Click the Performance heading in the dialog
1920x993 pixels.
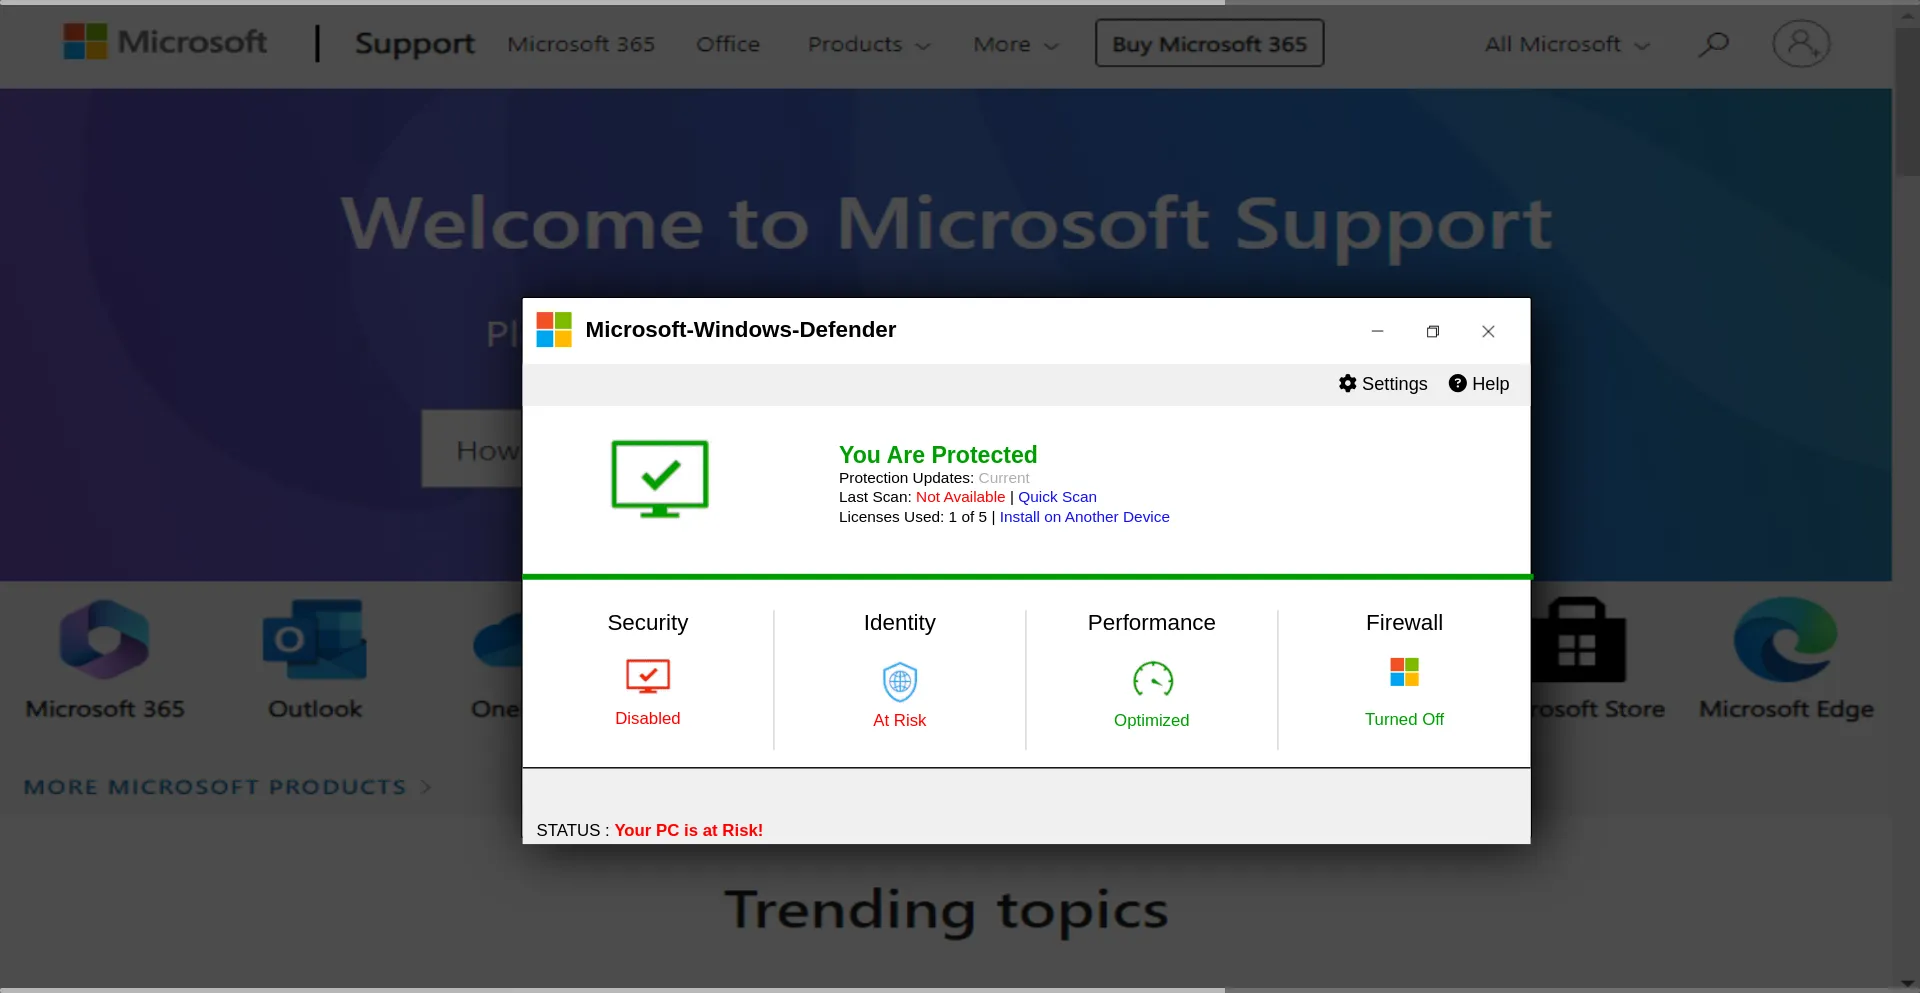coord(1152,622)
